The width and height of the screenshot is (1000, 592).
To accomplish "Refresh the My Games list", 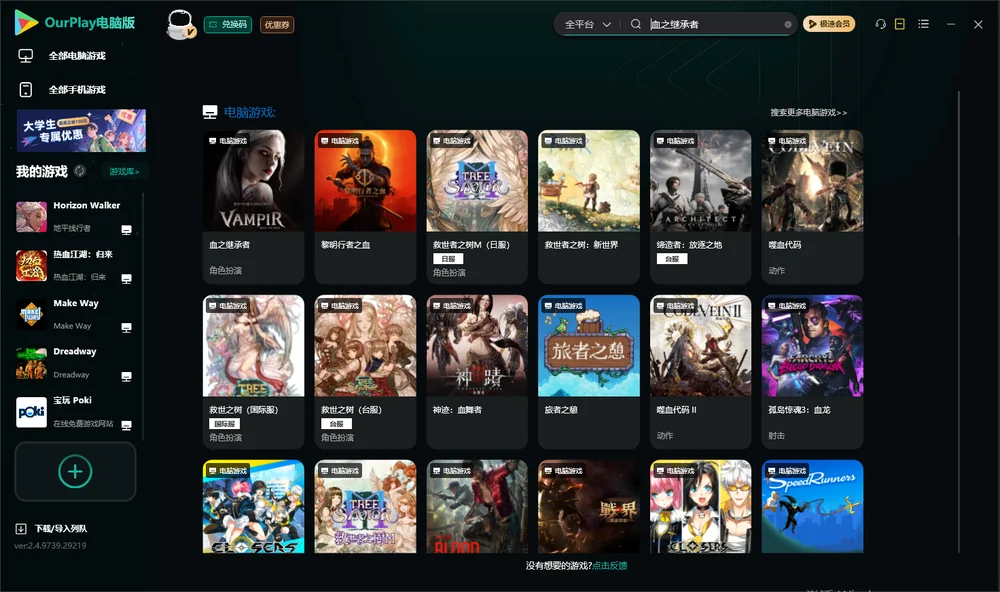I will [x=80, y=171].
